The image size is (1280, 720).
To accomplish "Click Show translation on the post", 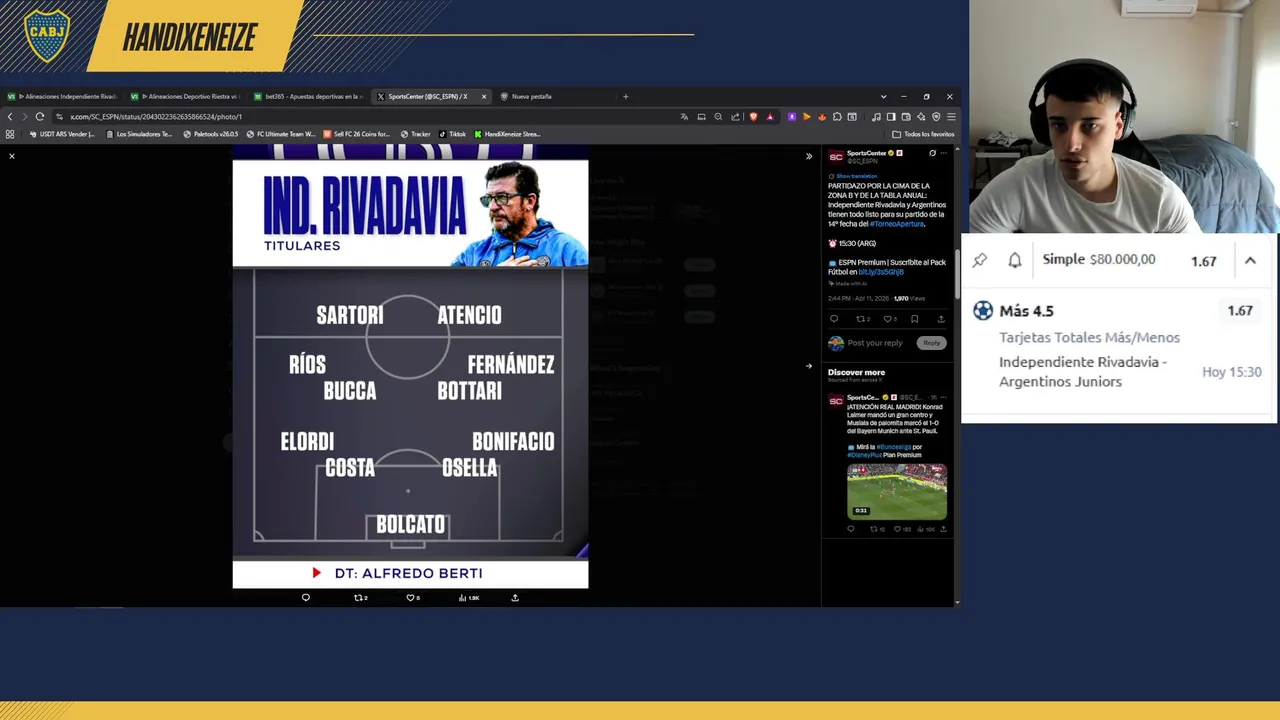I will [856, 176].
